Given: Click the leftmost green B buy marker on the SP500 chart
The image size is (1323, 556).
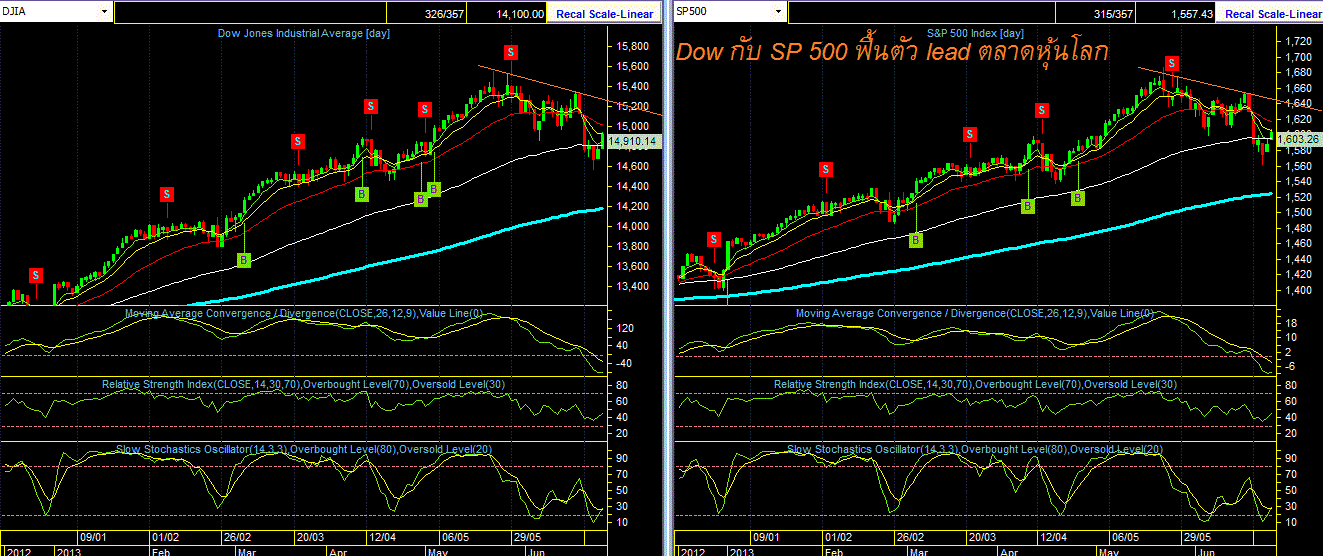Looking at the screenshot, I should click(915, 239).
